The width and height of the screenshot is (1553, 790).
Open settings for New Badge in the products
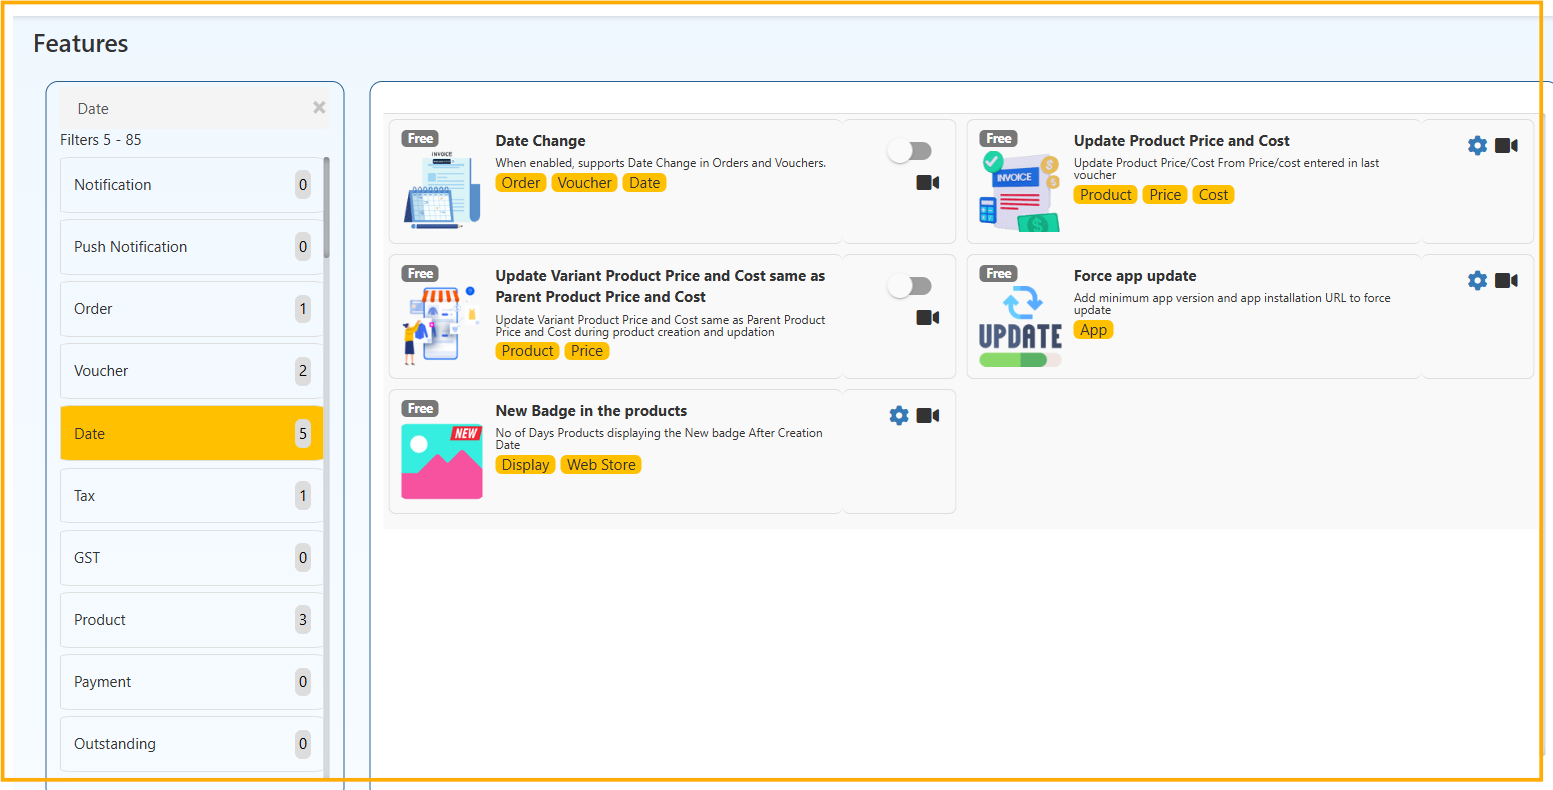[x=899, y=416]
